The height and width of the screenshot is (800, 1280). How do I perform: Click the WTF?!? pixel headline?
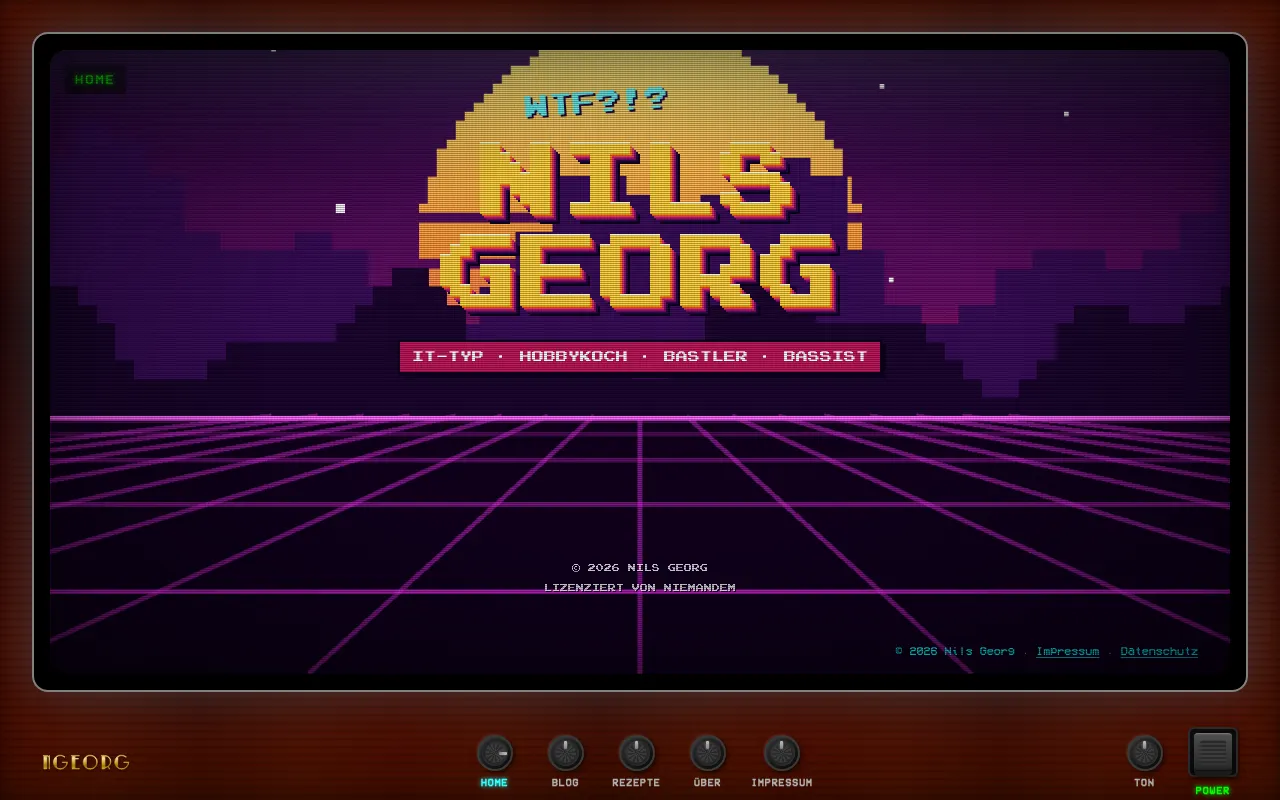click(x=596, y=103)
